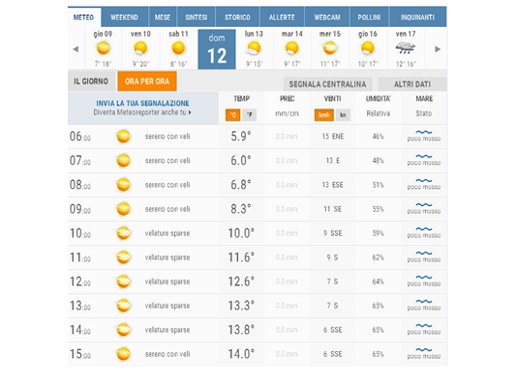
Task: Click the 09:00 sea state wave icon
Action: [x=424, y=205]
